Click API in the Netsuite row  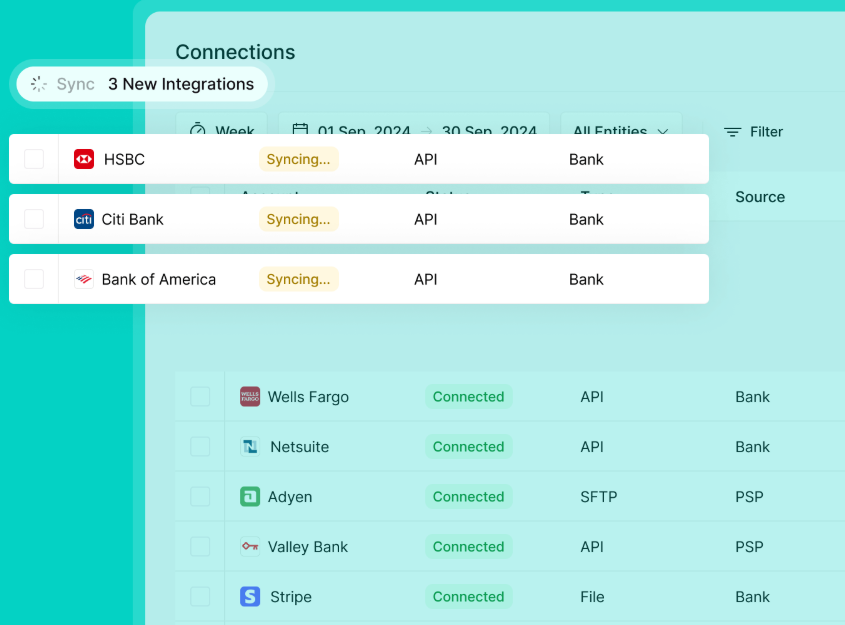pos(592,447)
